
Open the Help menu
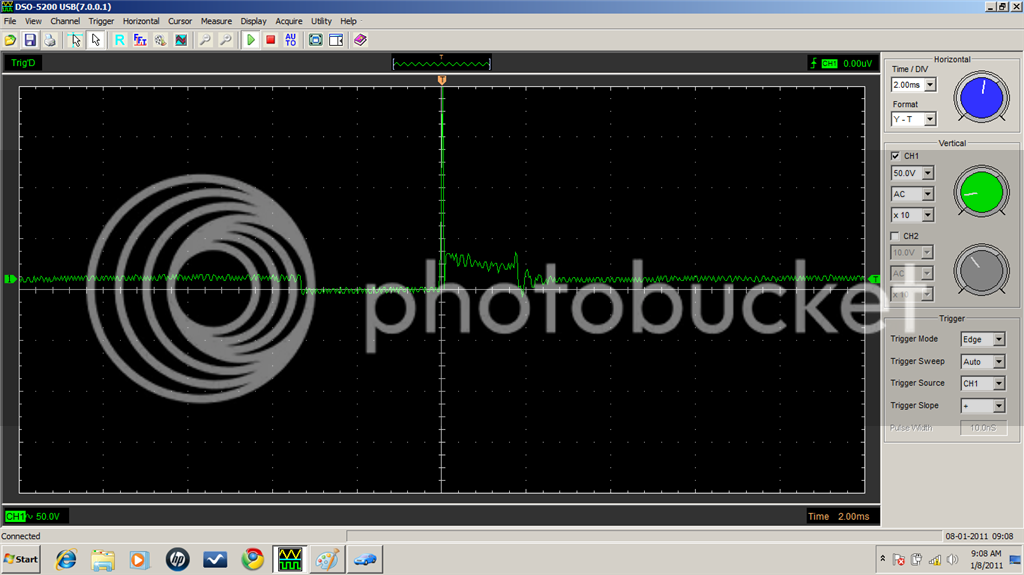(x=348, y=21)
